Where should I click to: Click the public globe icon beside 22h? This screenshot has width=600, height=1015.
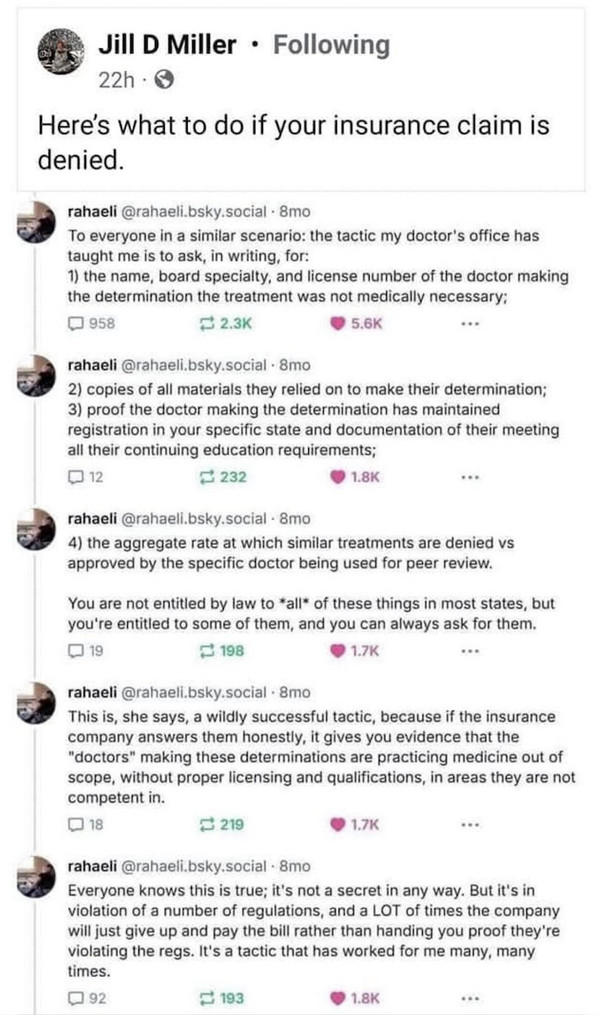165,80
